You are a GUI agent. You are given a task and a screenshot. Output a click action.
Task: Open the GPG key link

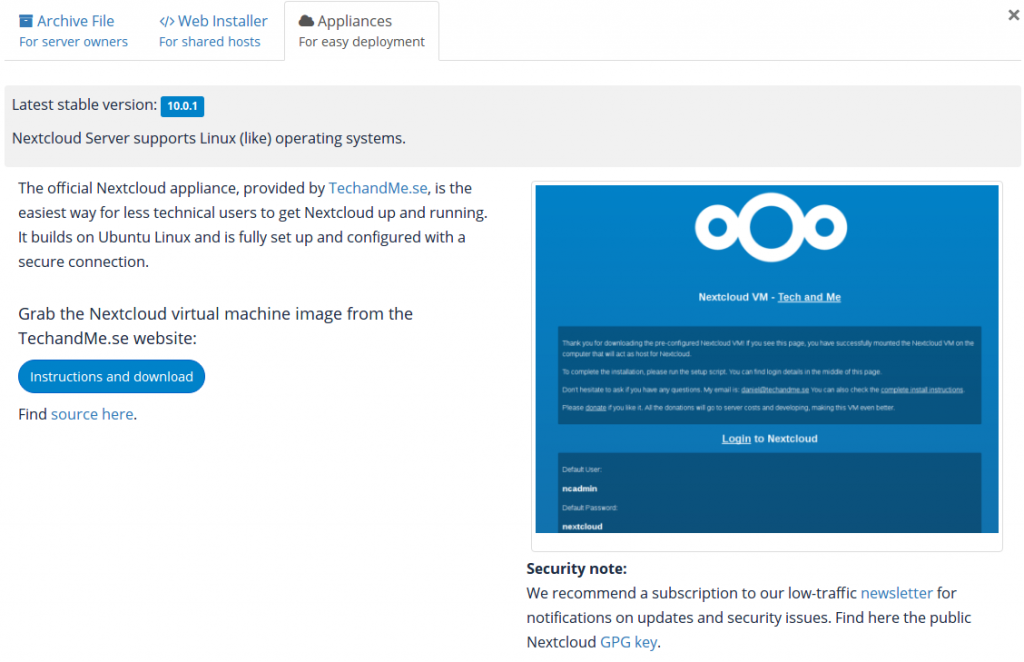tap(628, 642)
